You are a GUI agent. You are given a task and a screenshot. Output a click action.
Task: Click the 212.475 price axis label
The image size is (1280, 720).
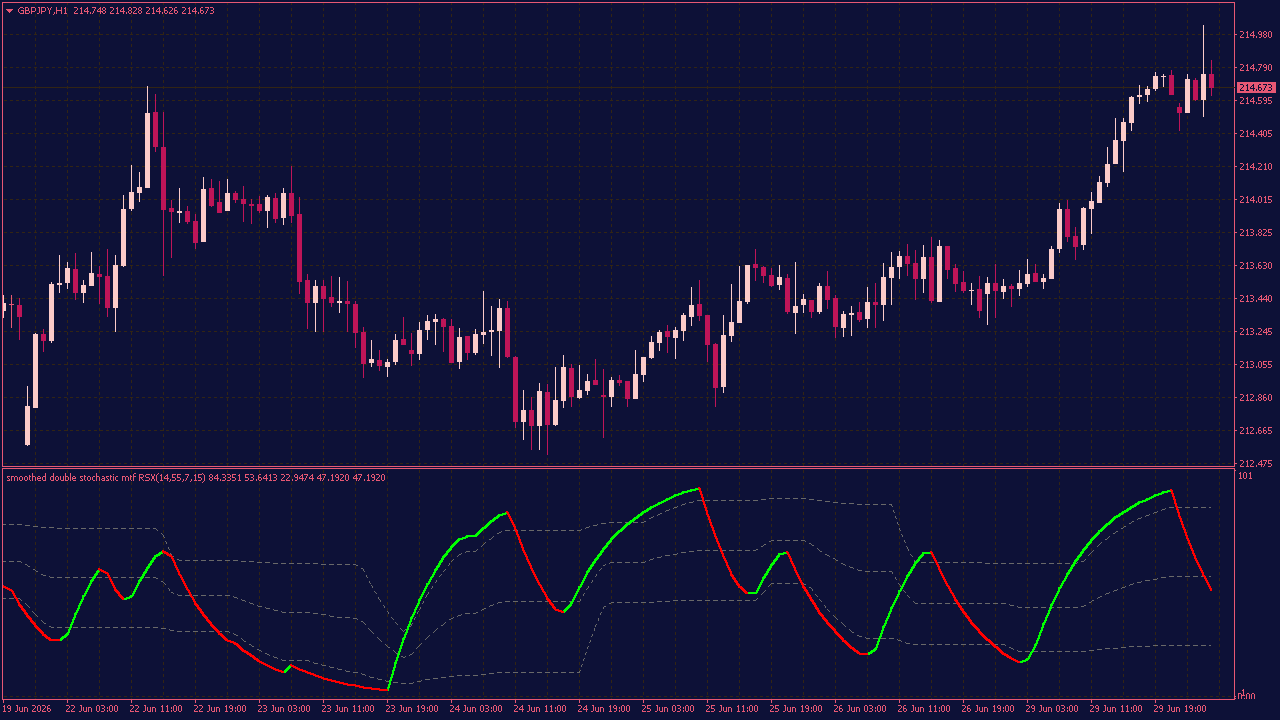pyautogui.click(x=1255, y=464)
